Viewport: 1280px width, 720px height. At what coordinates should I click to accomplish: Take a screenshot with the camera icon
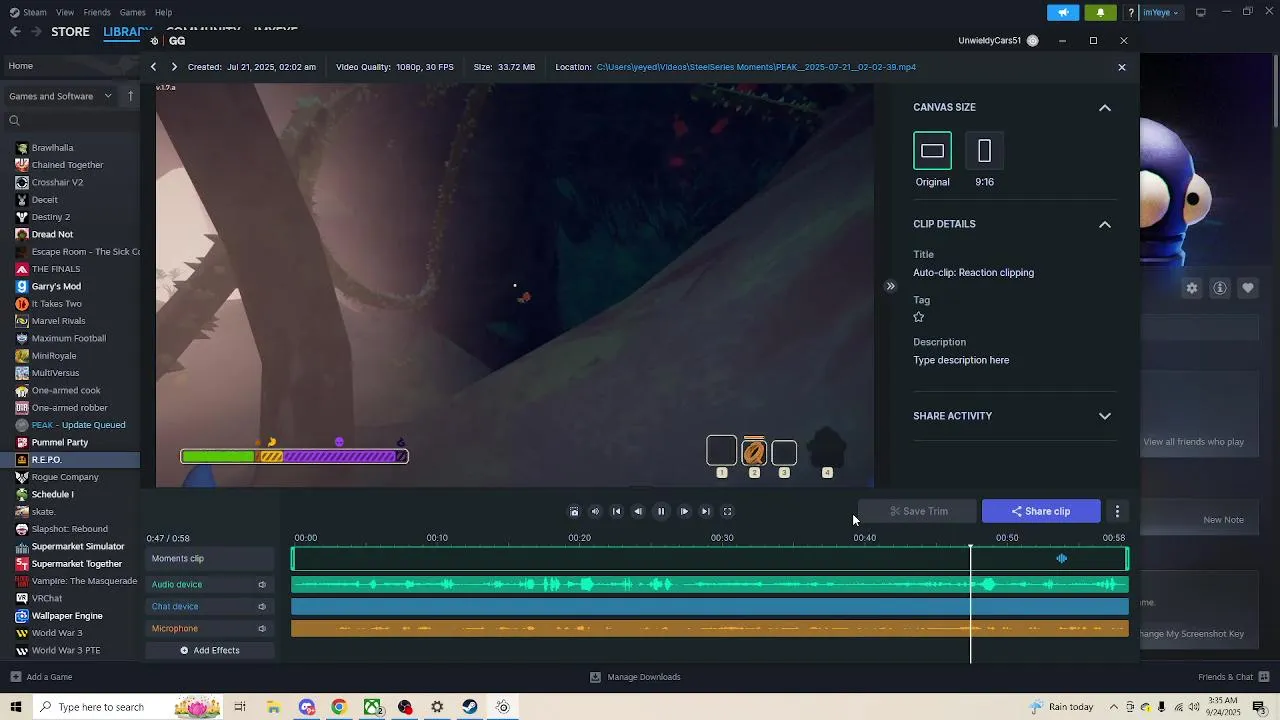point(574,511)
